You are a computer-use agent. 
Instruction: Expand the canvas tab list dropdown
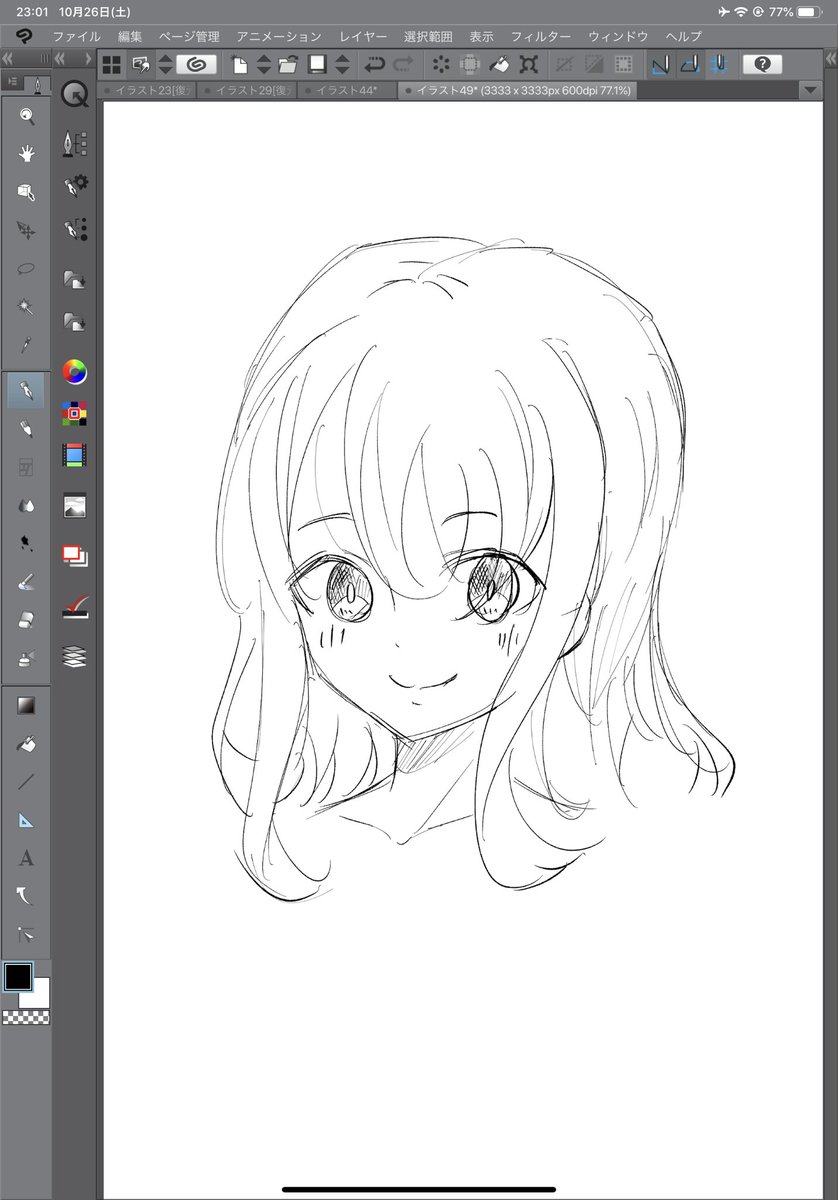click(x=811, y=90)
